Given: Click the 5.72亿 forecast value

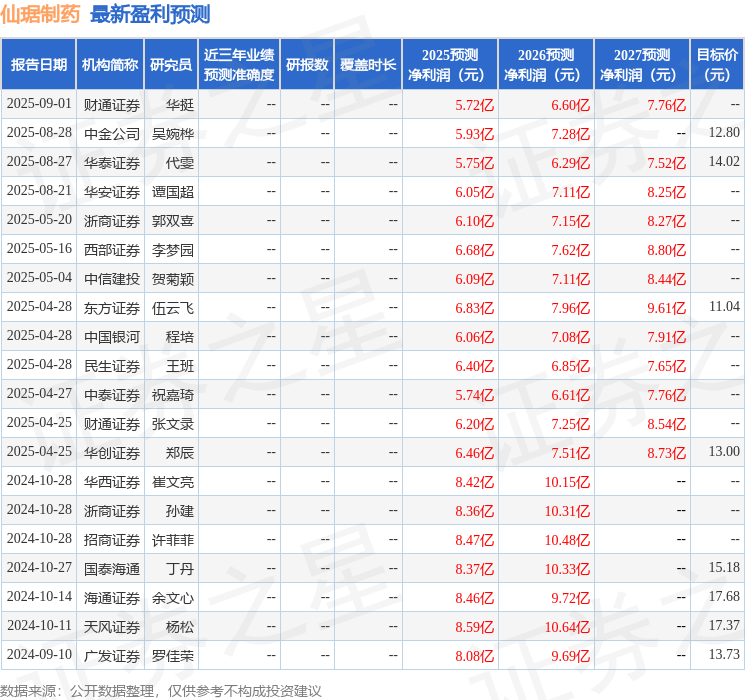Looking at the screenshot, I should (x=474, y=105).
